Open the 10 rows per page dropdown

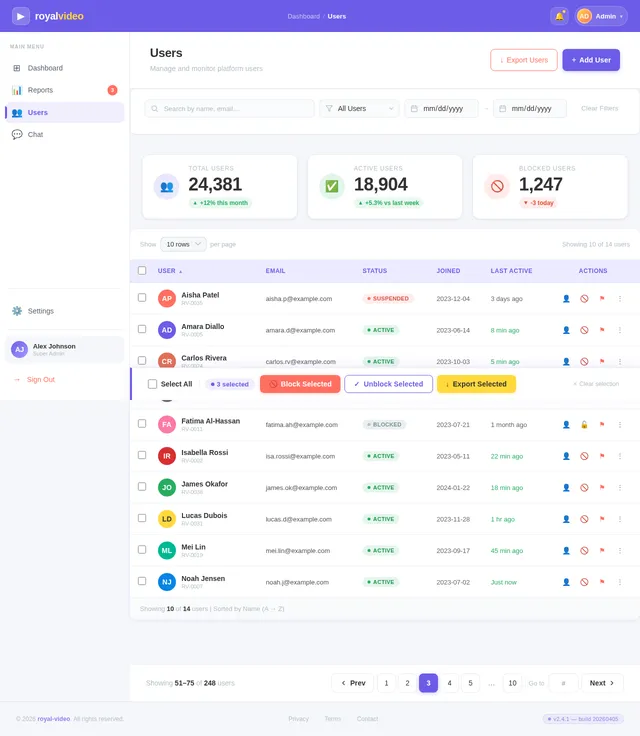(183, 244)
